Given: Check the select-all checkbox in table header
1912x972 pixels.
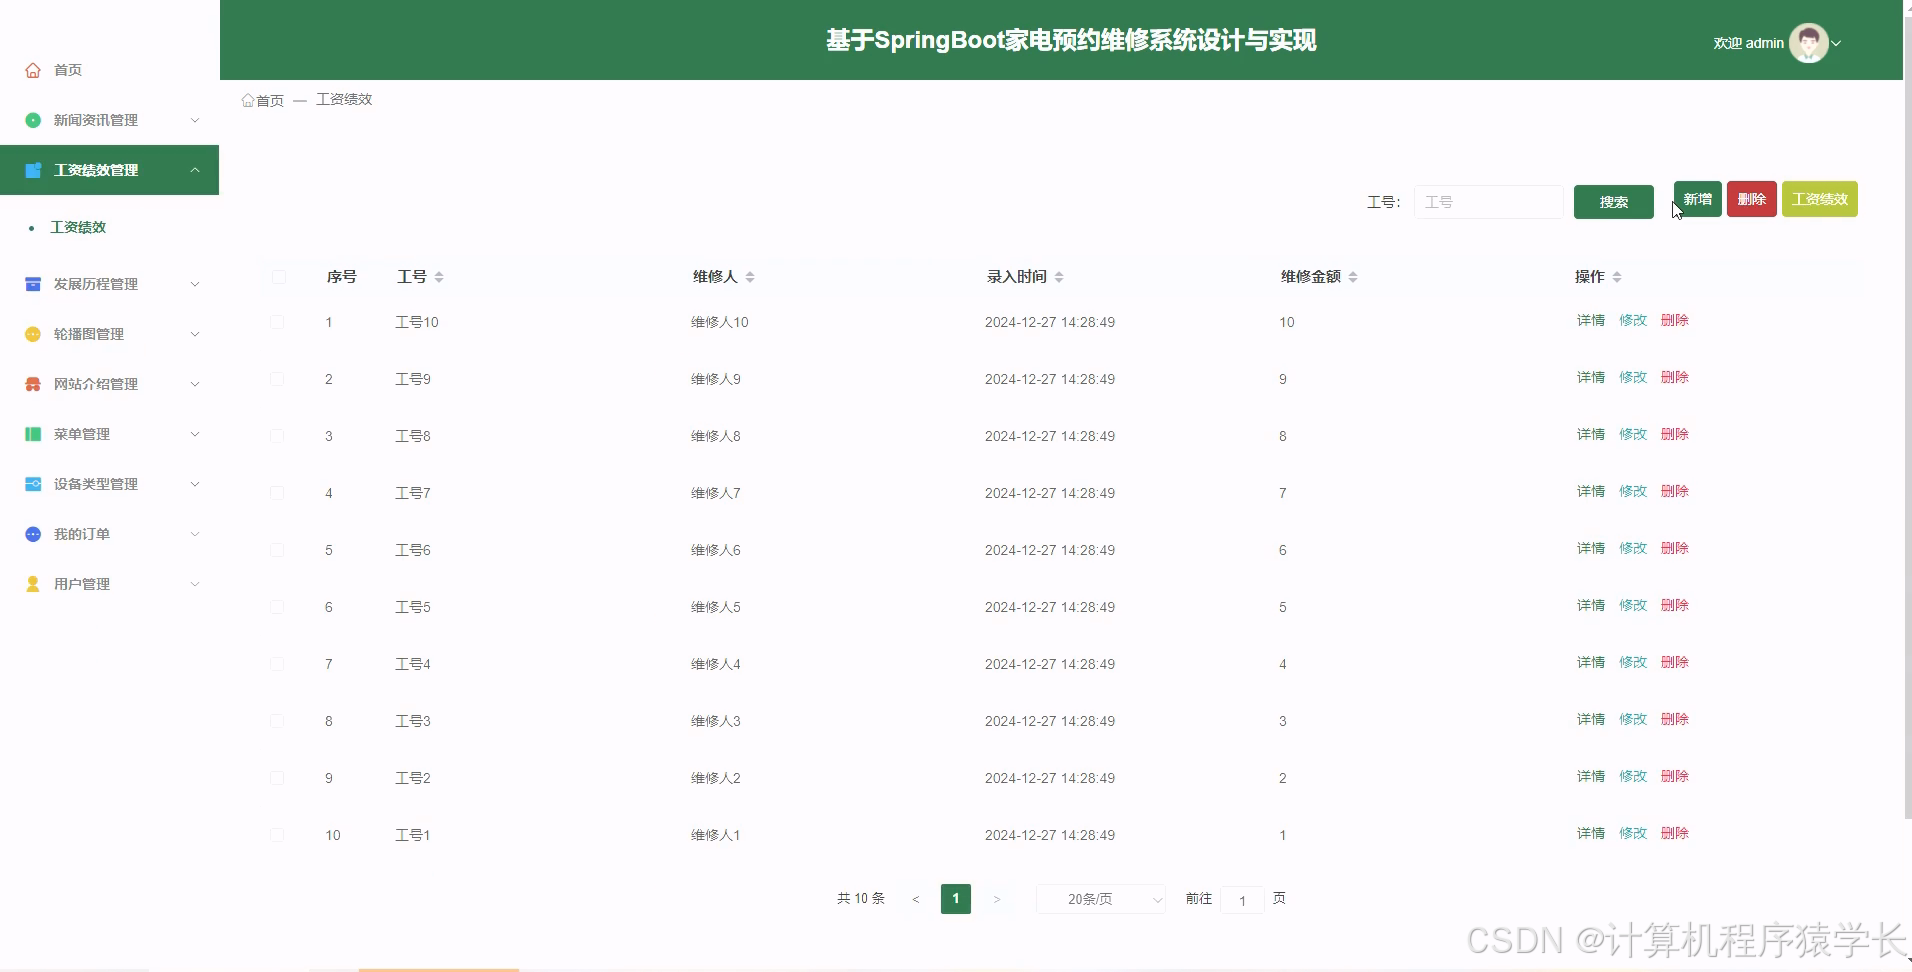Looking at the screenshot, I should point(278,277).
